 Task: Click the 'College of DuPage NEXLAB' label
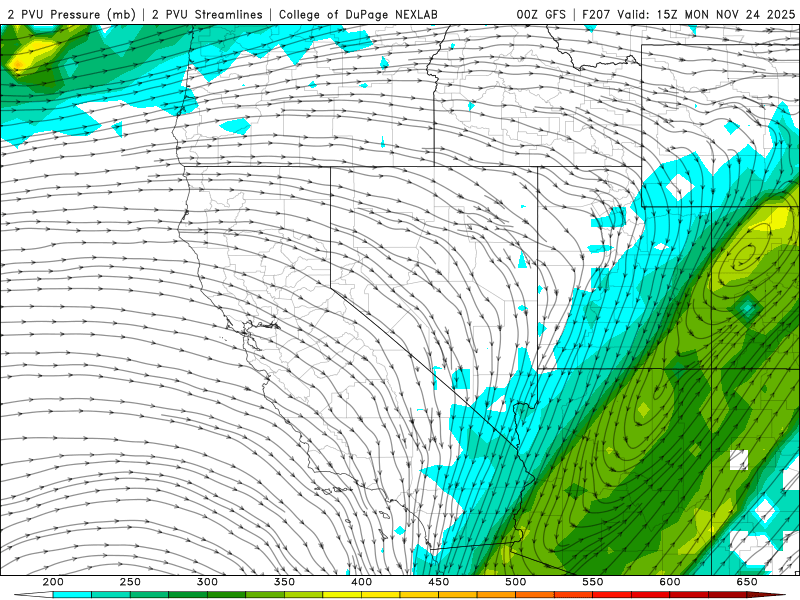(358, 14)
